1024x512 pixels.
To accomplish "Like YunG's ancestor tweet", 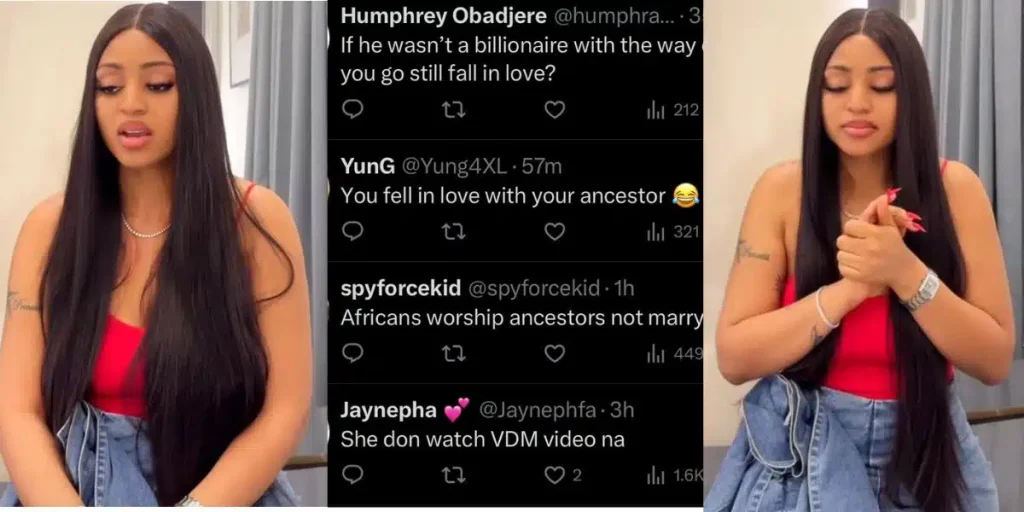I will click(x=554, y=231).
